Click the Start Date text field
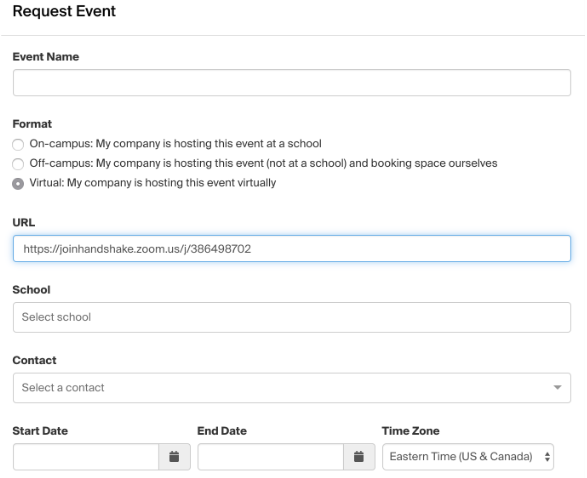 86,457
